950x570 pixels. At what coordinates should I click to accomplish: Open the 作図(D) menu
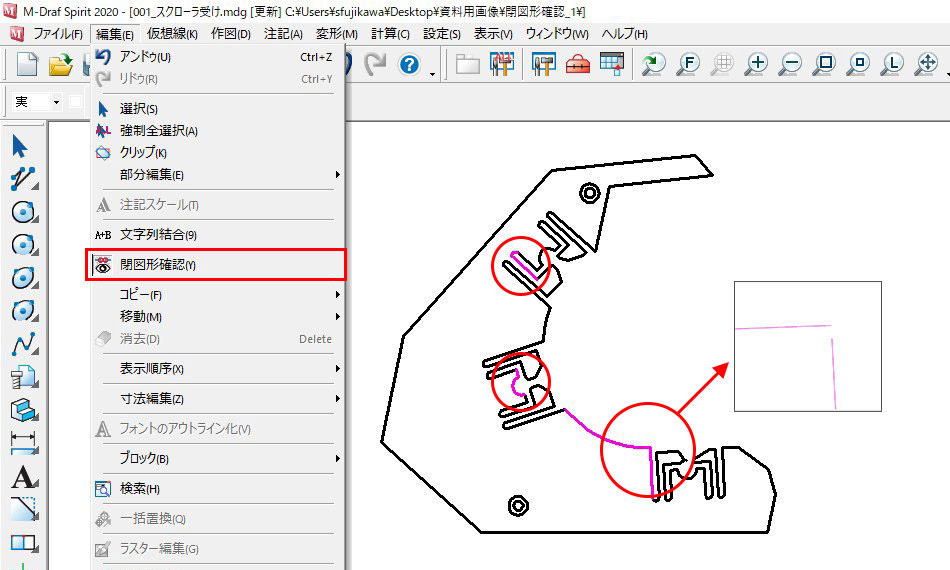[231, 34]
